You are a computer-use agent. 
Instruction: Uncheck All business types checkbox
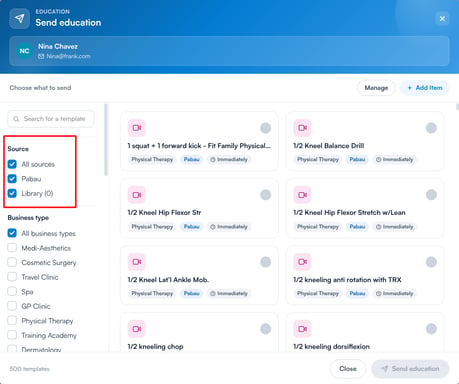pyautogui.click(x=12, y=233)
